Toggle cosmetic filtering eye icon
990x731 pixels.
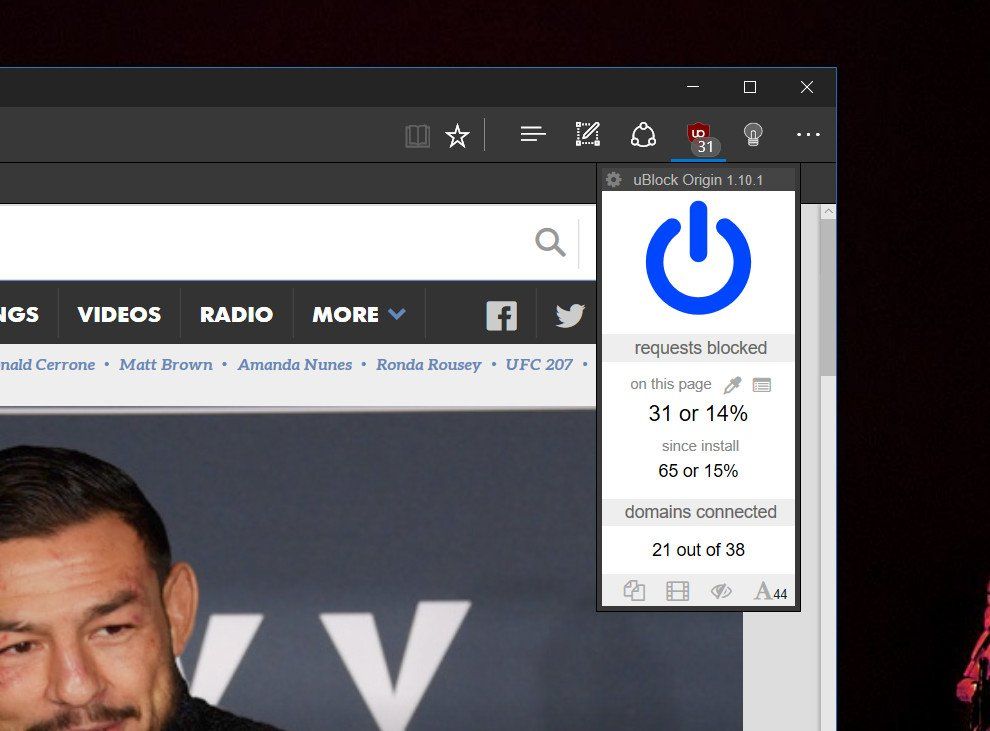(721, 591)
